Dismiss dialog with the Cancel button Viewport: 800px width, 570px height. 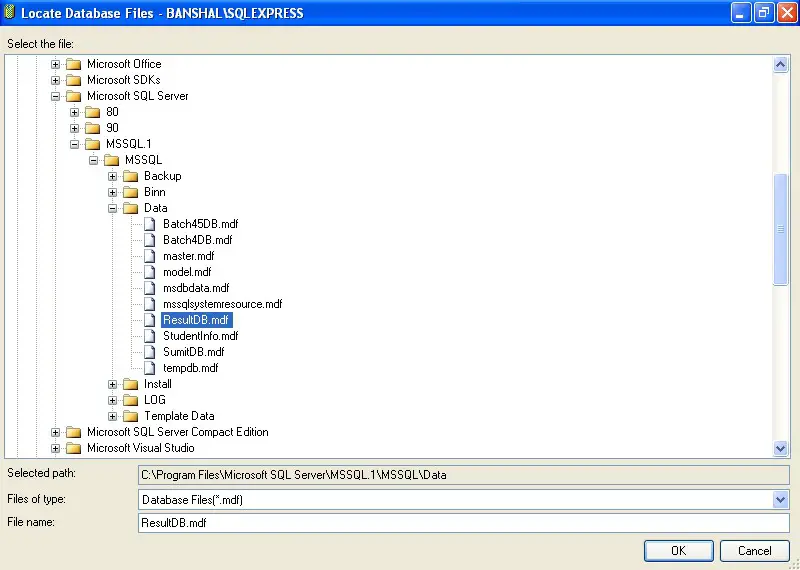point(755,551)
